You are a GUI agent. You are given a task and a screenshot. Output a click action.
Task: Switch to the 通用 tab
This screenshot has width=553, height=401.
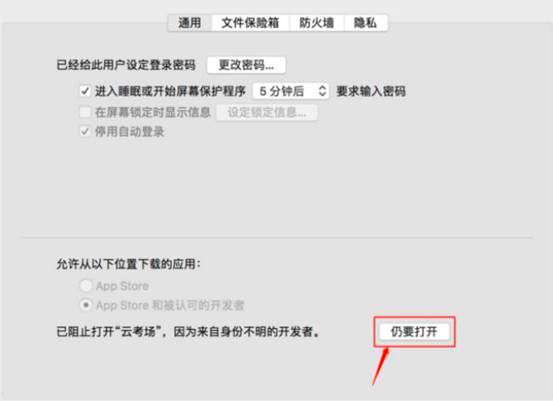190,23
